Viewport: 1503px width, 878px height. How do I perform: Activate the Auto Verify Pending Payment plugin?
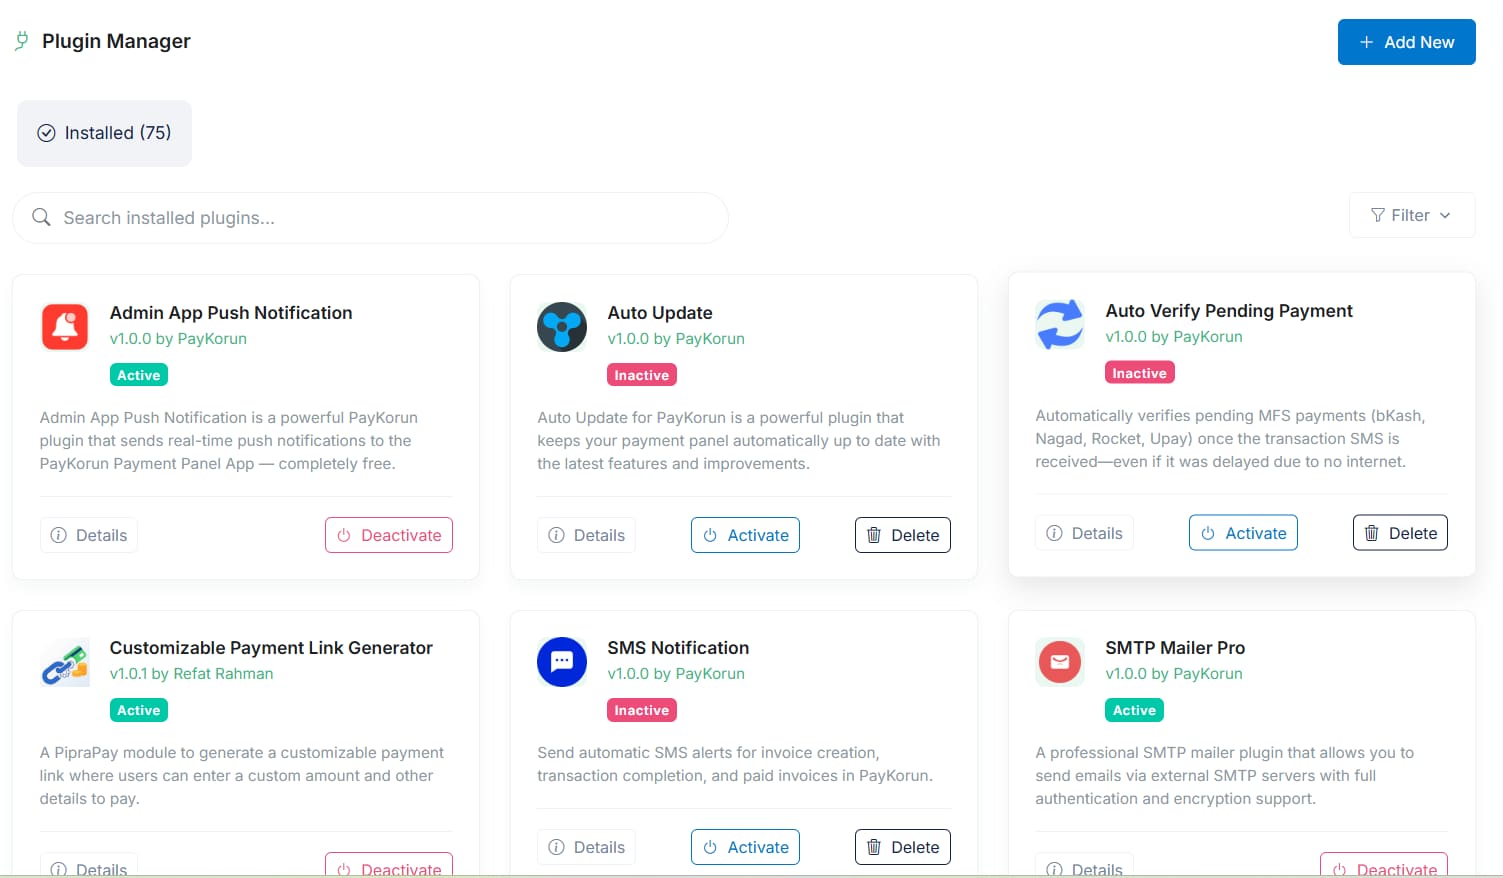click(1243, 533)
